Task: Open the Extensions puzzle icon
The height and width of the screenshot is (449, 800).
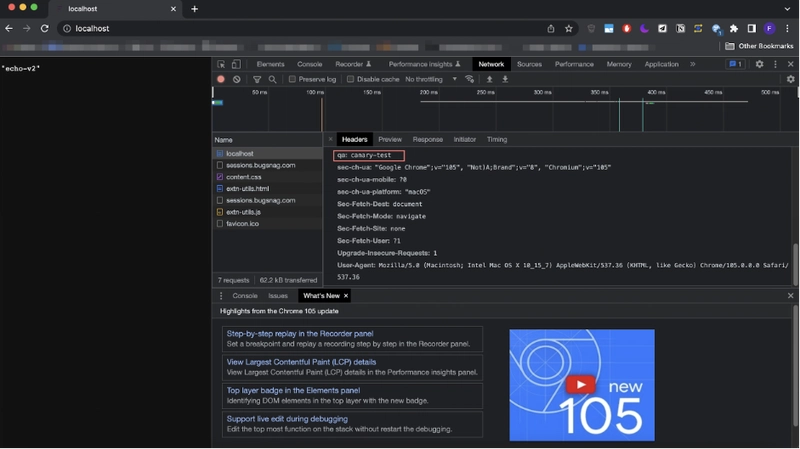Action: point(734,29)
